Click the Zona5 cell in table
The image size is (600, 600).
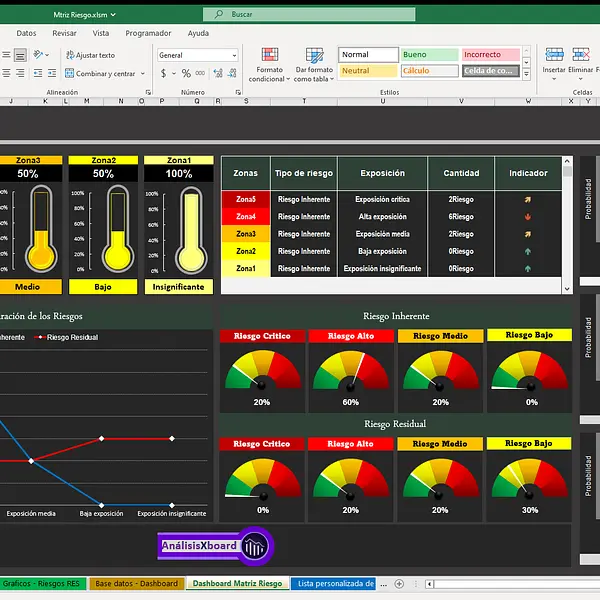[x=246, y=199]
